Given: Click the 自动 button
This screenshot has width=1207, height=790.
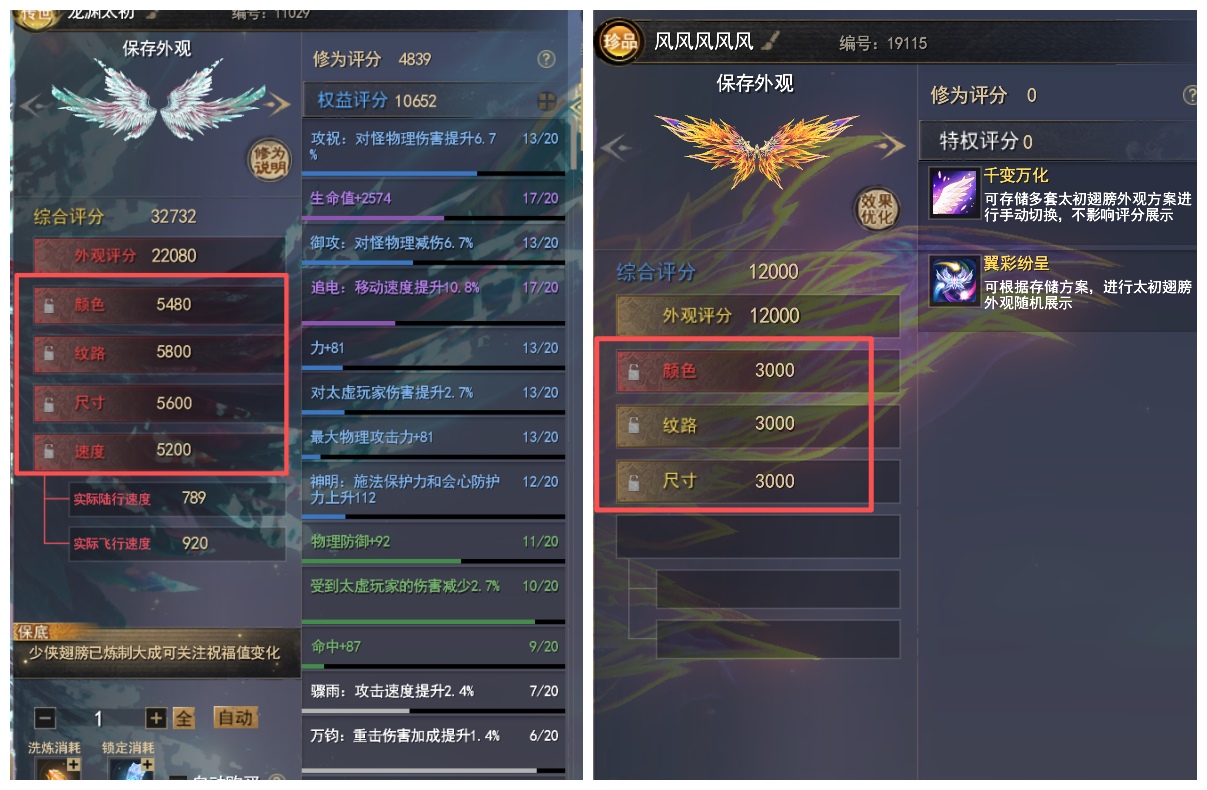Looking at the screenshot, I should (235, 718).
